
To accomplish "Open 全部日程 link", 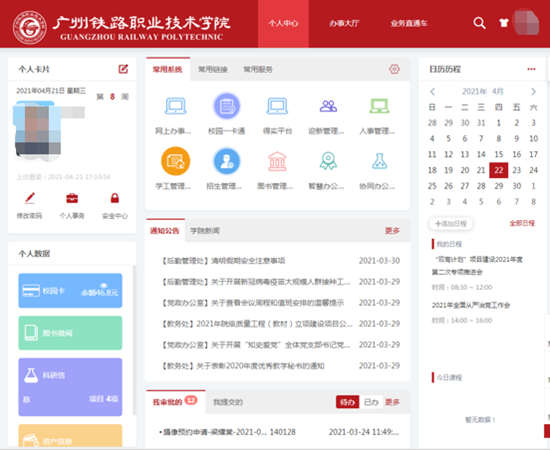I will click(x=522, y=223).
